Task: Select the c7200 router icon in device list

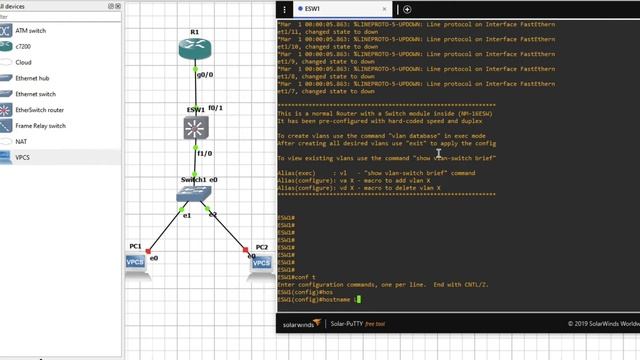Action: coord(5,47)
